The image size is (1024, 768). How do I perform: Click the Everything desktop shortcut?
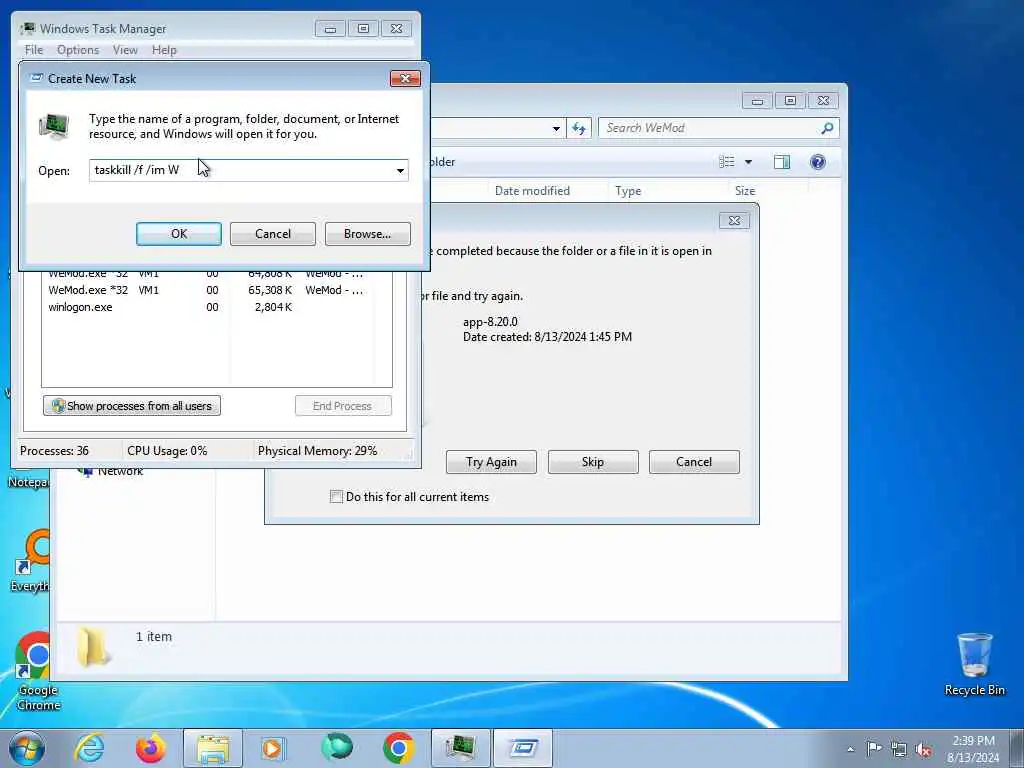click(31, 562)
